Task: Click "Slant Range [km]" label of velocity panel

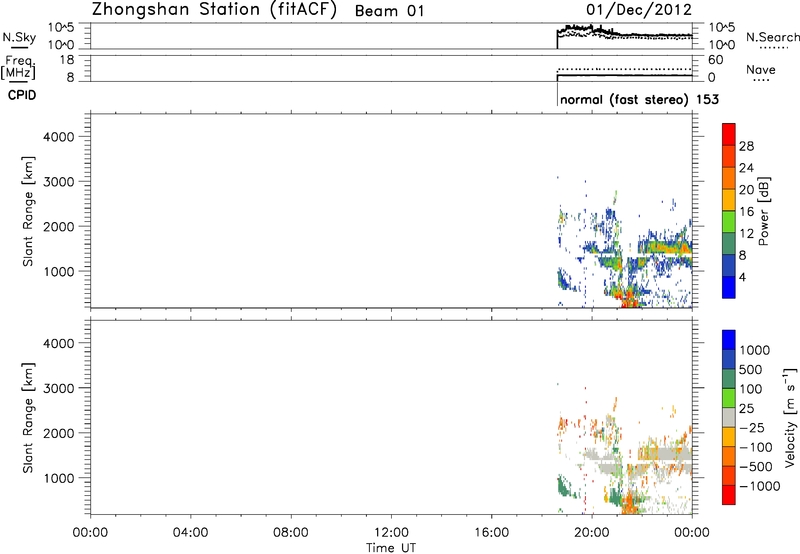Action: pyautogui.click(x=28, y=418)
